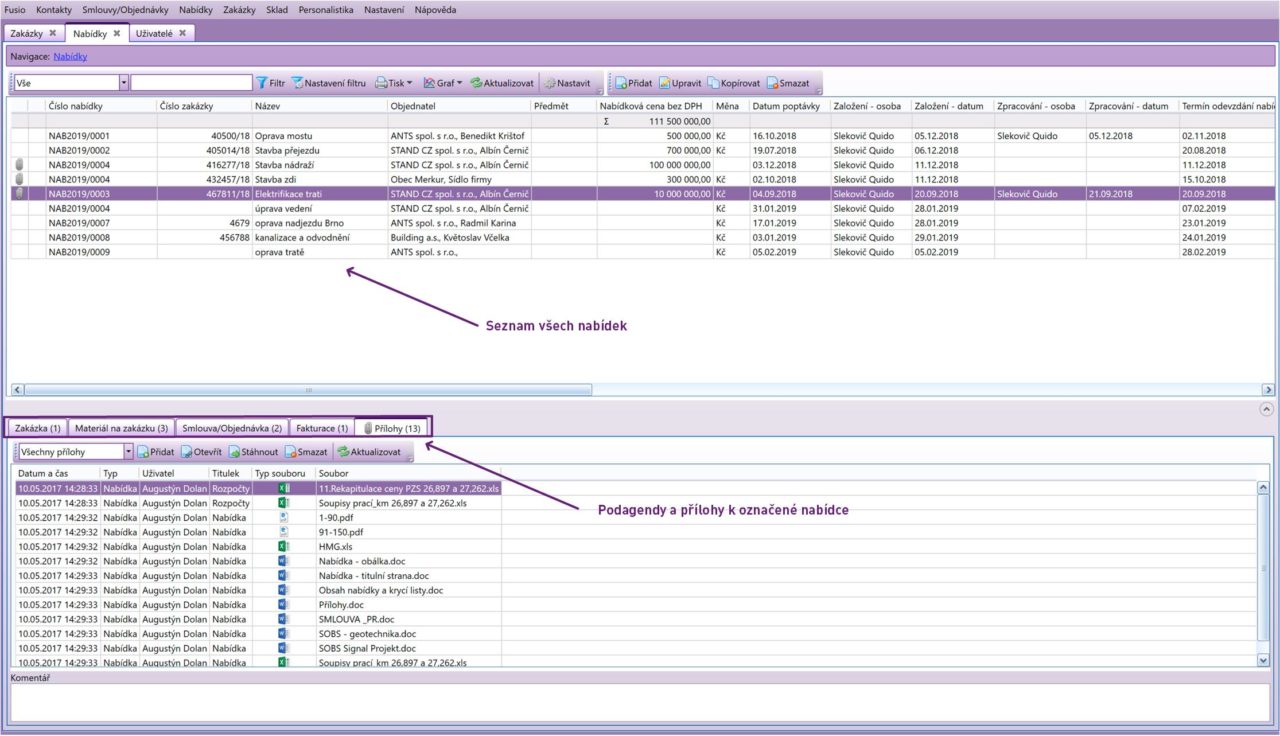Click Aktualizovat in the attachments toolbar
Viewport: 1280px width, 736px height.
point(367,452)
